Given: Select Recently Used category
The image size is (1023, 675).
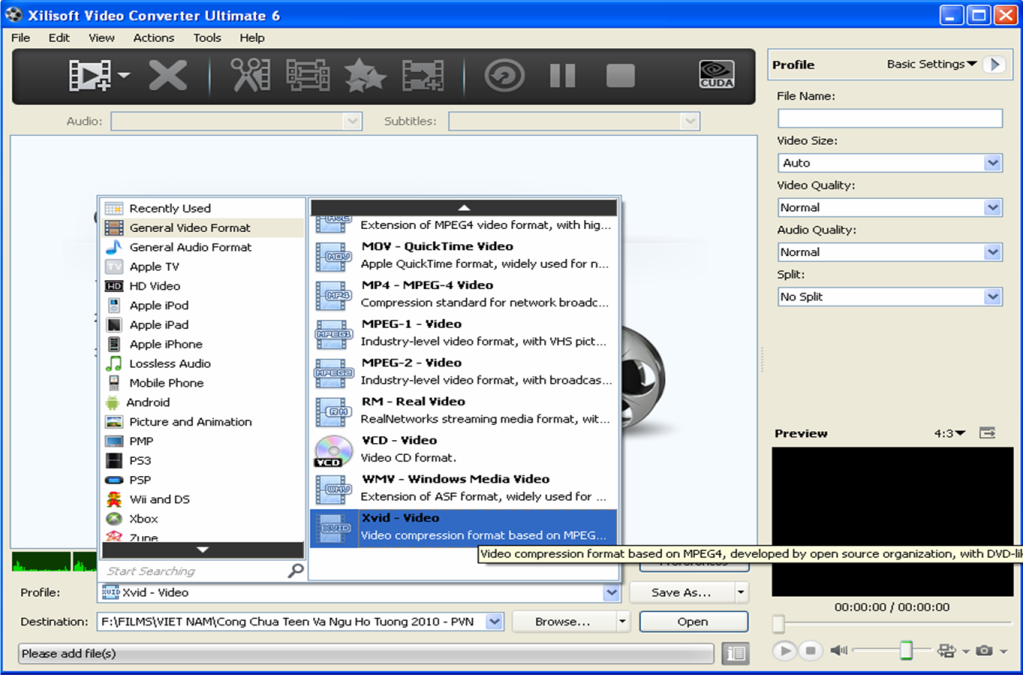Looking at the screenshot, I should tap(203, 208).
